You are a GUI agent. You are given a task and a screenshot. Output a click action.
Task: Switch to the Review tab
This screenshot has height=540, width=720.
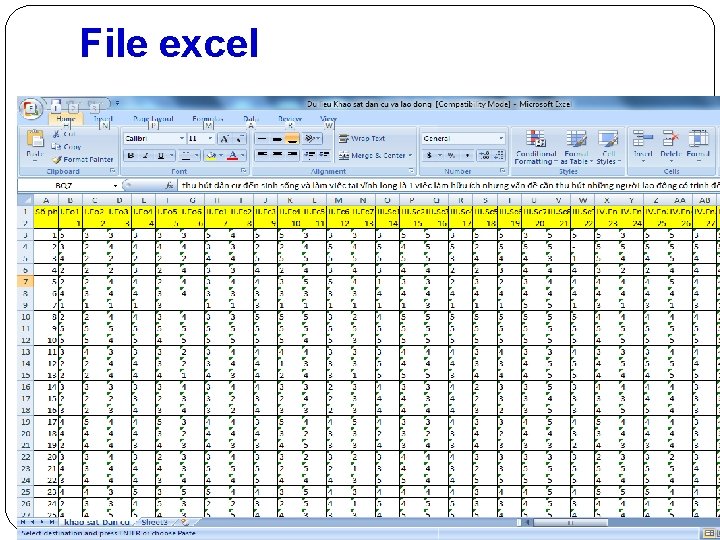point(290,119)
